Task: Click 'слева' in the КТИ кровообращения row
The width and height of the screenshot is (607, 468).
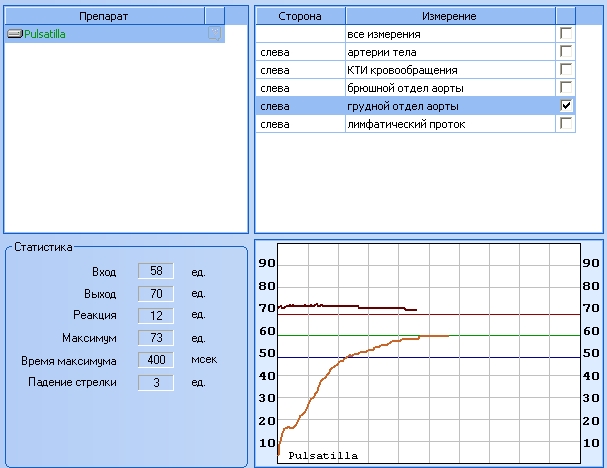Action: coord(275,70)
